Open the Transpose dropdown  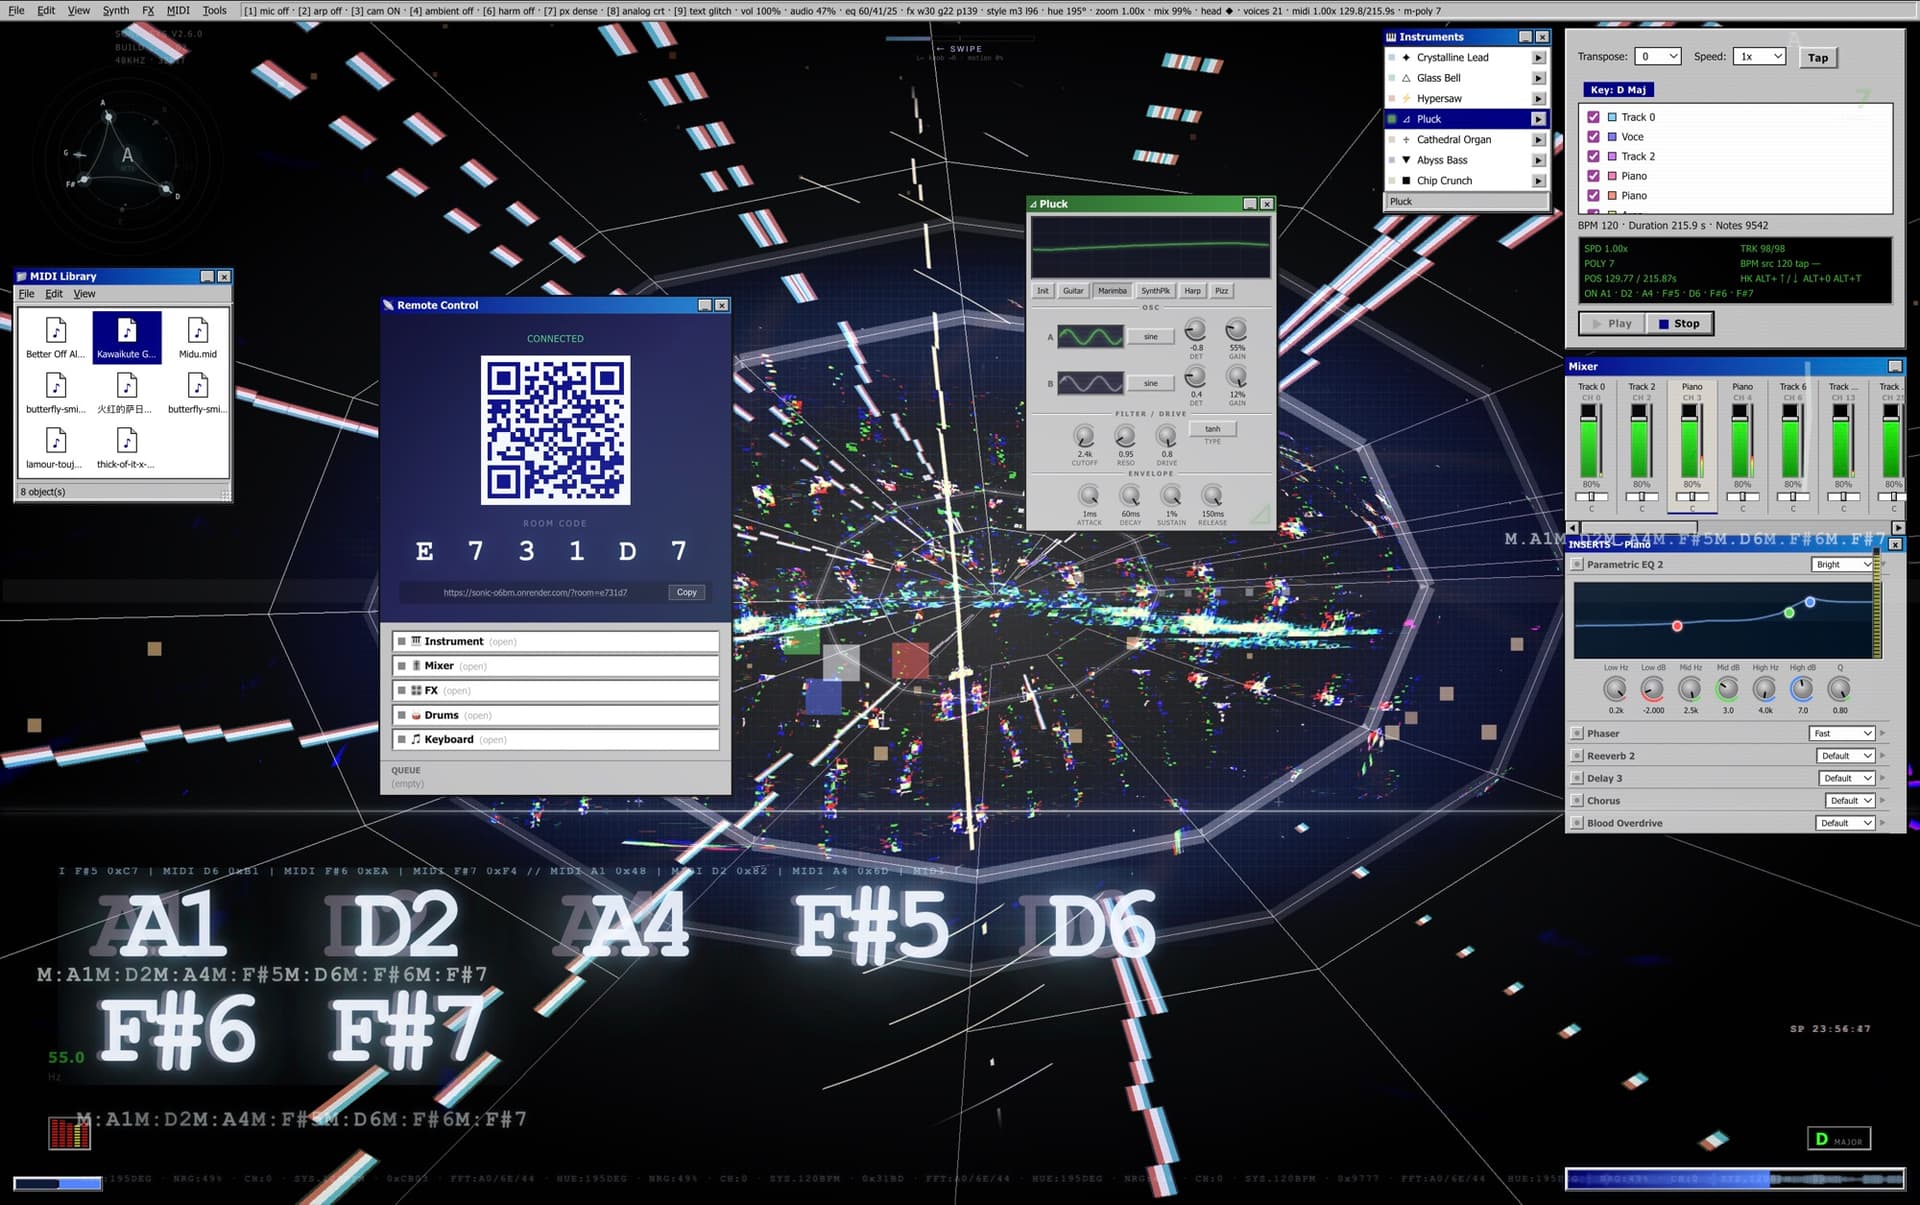click(1658, 56)
